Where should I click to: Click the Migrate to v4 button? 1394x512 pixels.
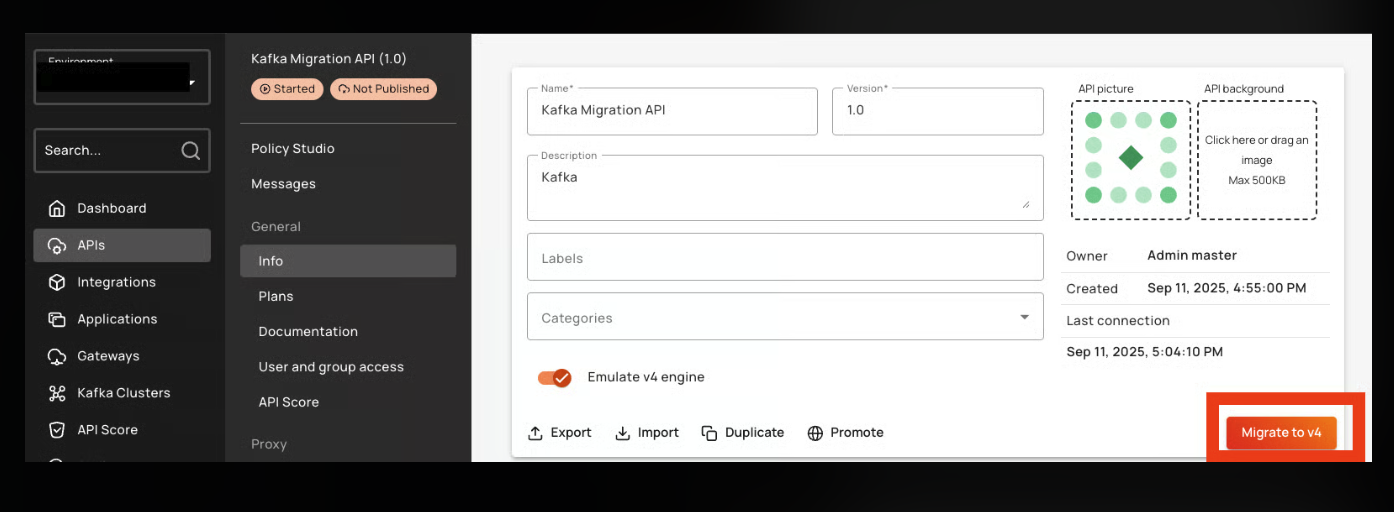[x=1281, y=433]
